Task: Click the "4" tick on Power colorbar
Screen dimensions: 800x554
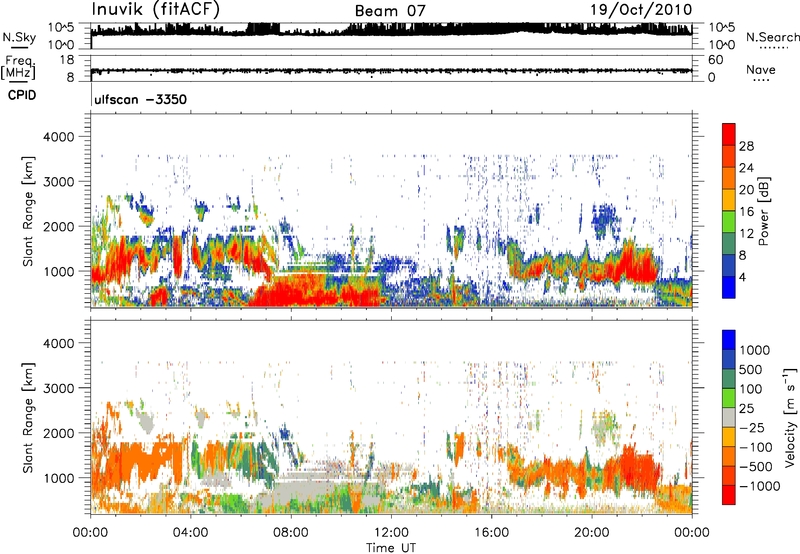Action: 743,277
